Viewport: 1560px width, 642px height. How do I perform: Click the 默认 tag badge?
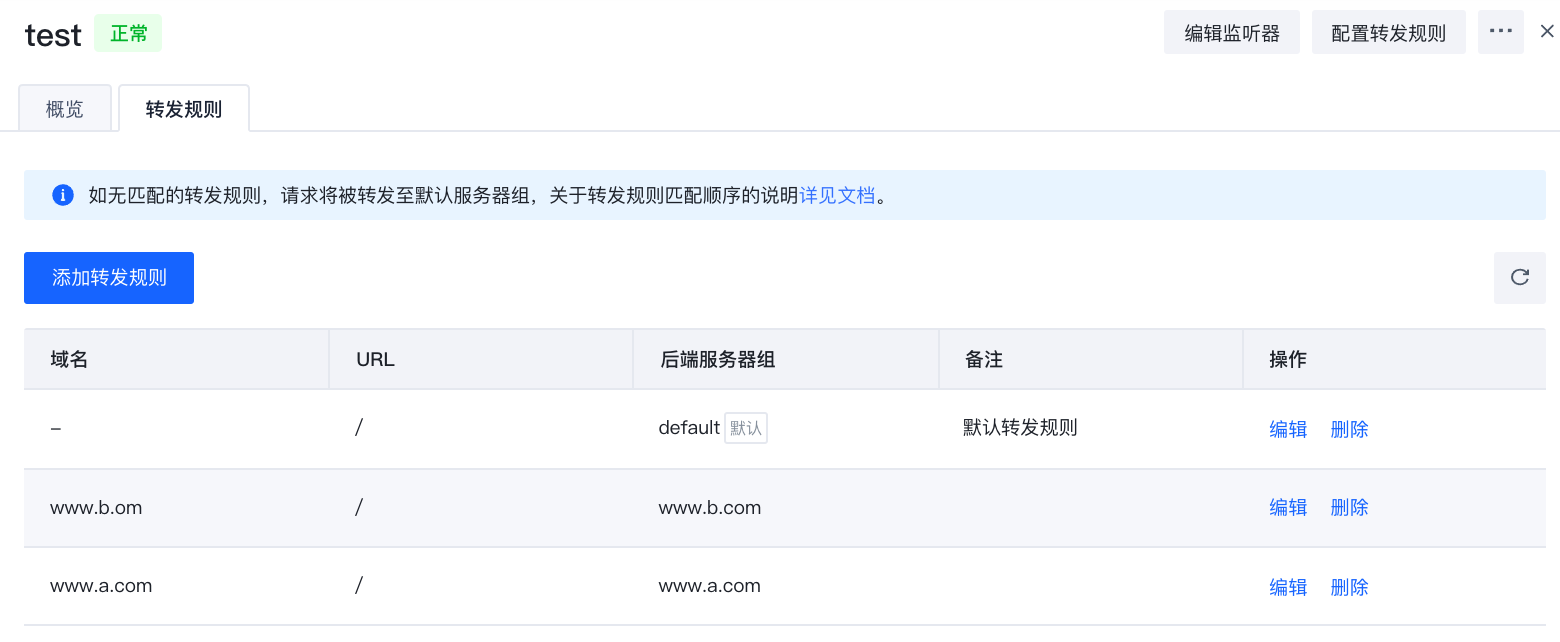click(x=746, y=428)
